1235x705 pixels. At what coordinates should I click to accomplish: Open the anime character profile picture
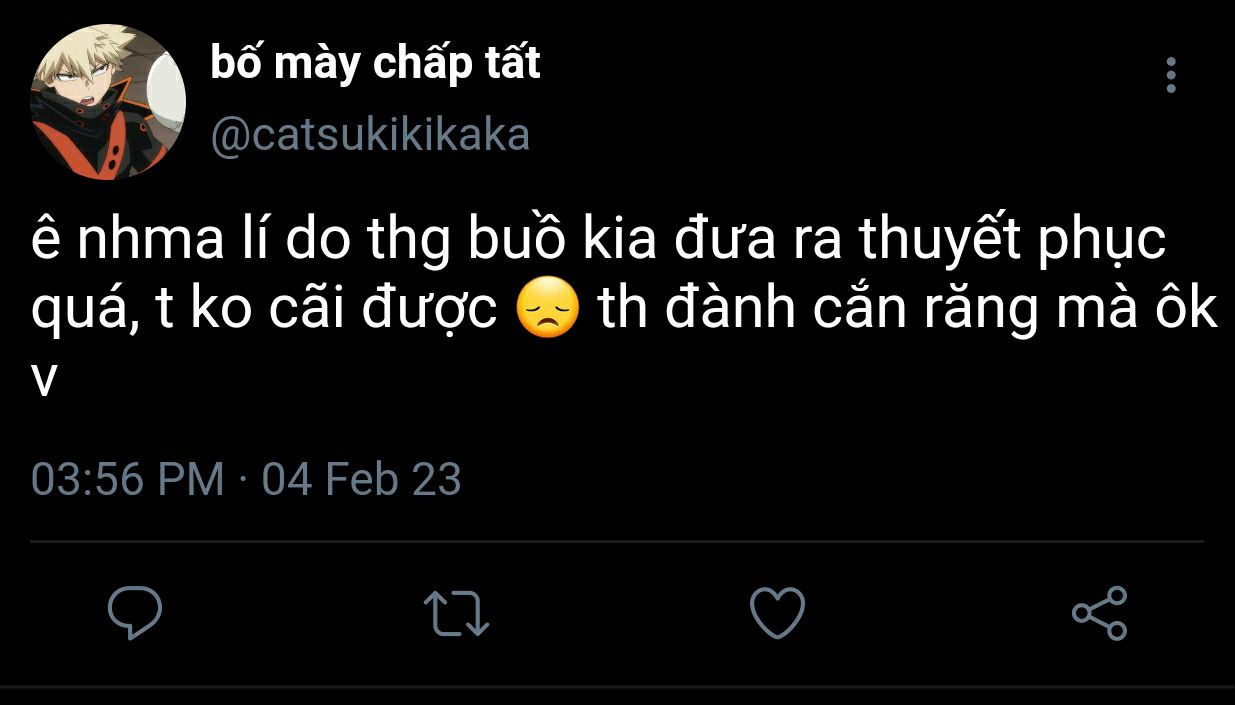coord(109,101)
